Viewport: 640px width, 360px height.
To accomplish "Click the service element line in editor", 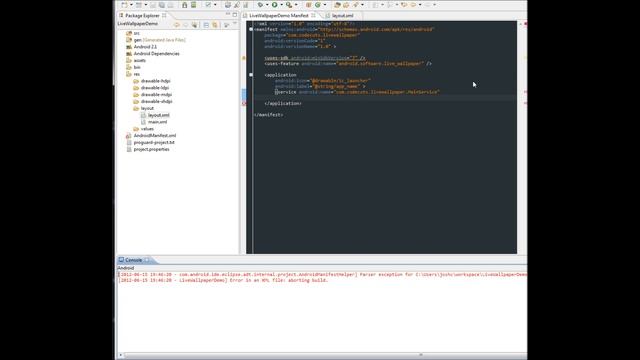I will click(357, 92).
